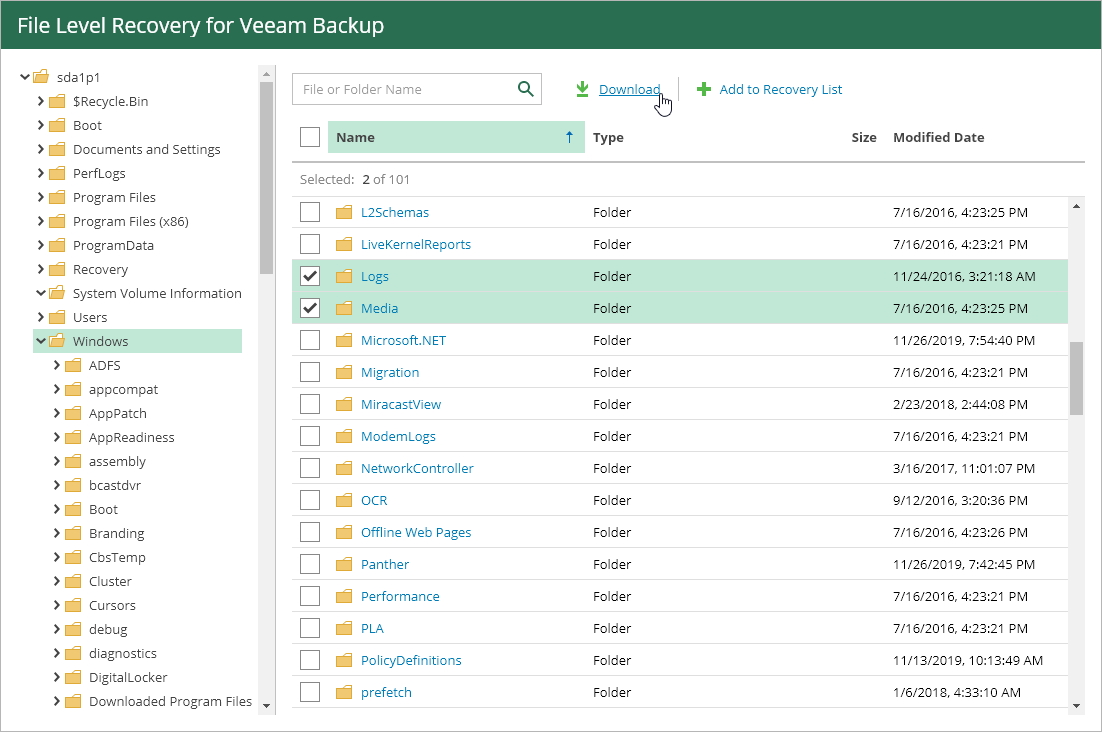The height and width of the screenshot is (732, 1102).
Task: Open the Offline Web Pages folder link
Action: point(416,532)
